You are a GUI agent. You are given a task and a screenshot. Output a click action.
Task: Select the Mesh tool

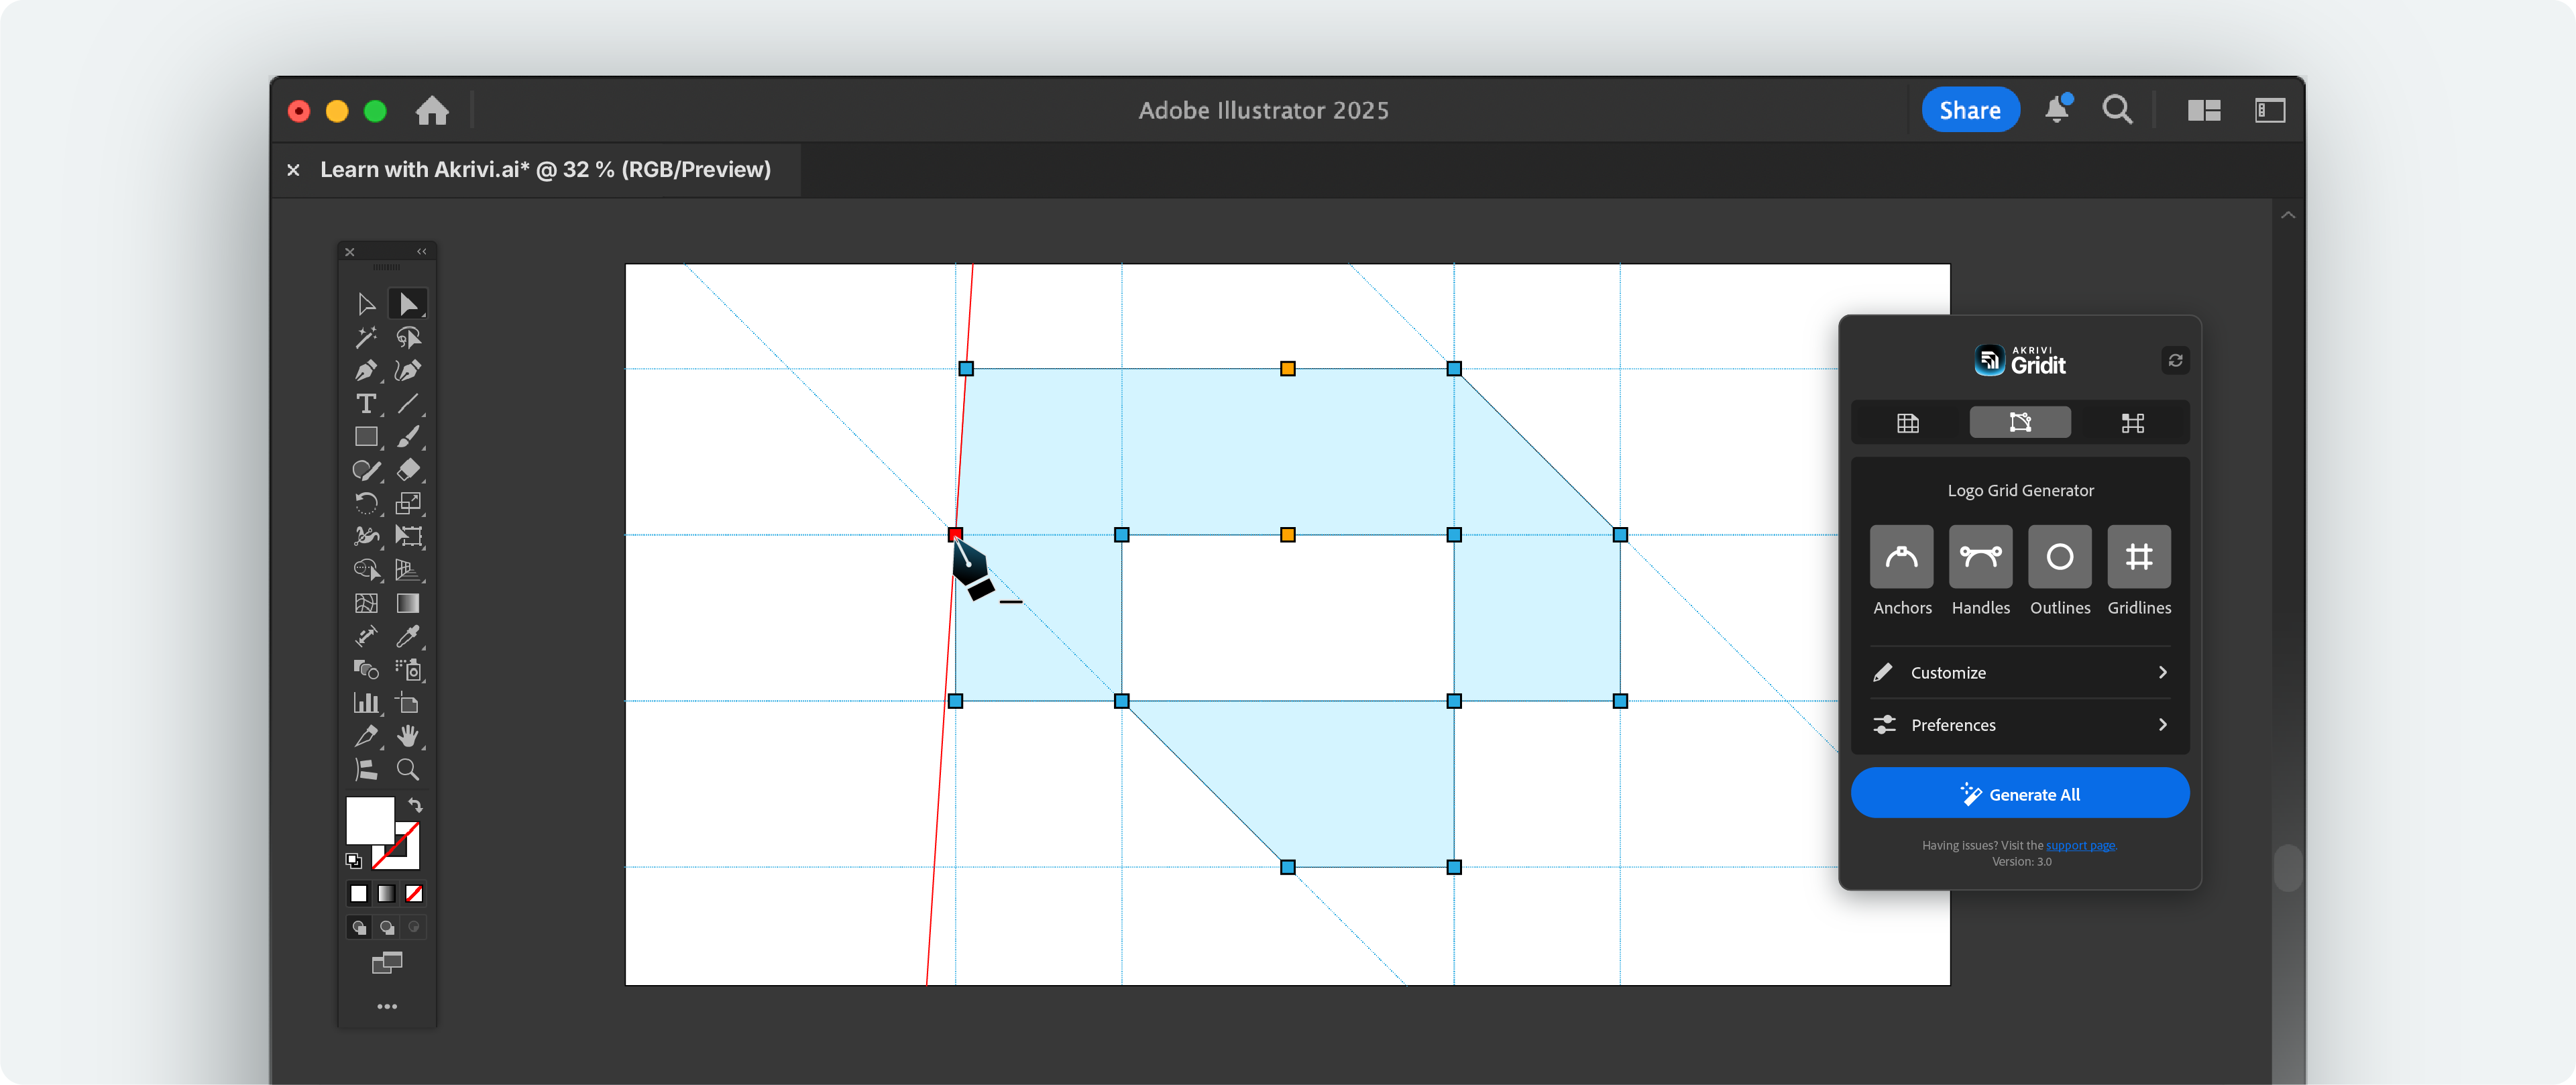pos(366,603)
